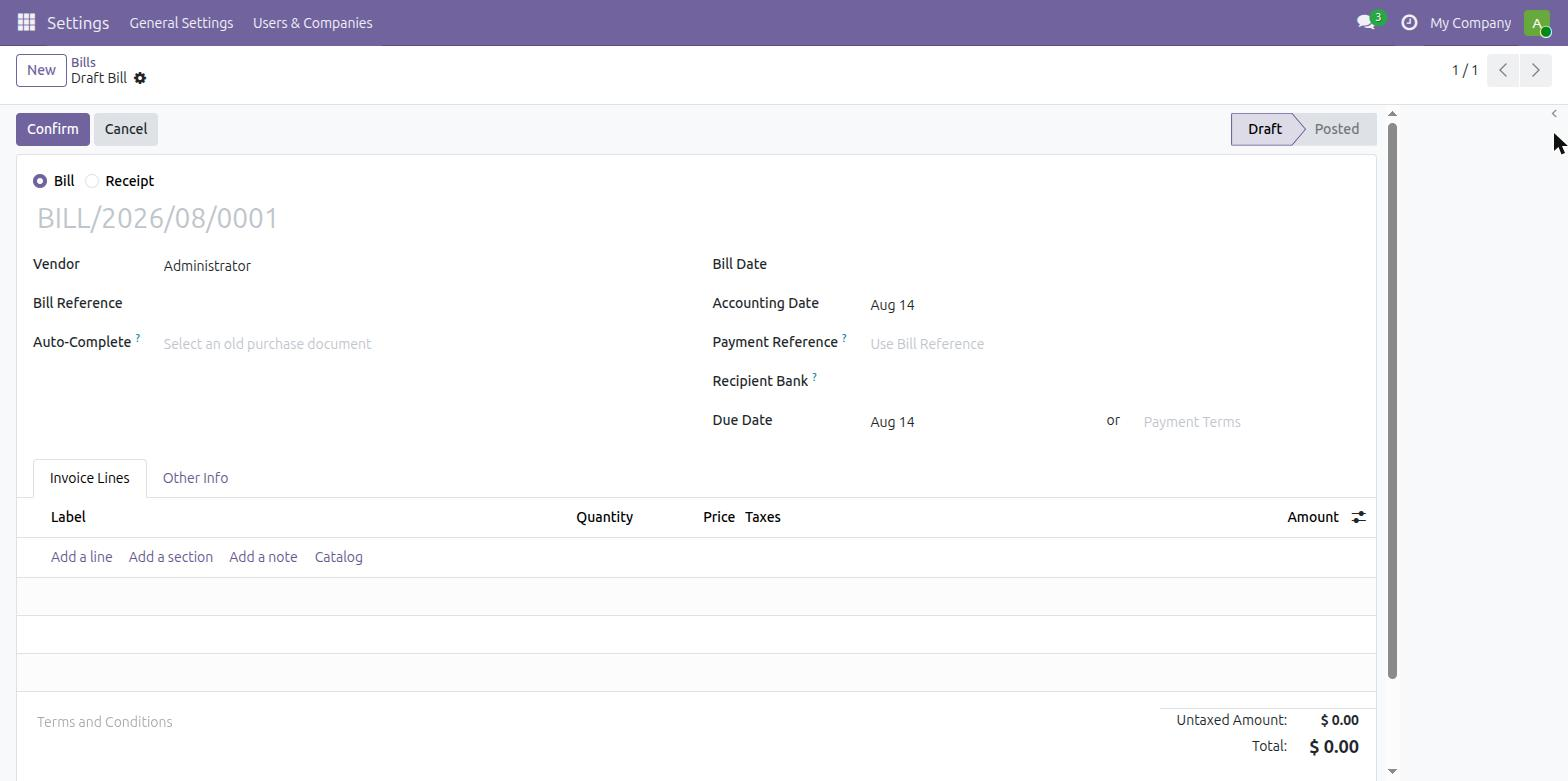Open the apps grid menu icon
Image resolution: width=1568 pixels, height=781 pixels.
(x=27, y=22)
